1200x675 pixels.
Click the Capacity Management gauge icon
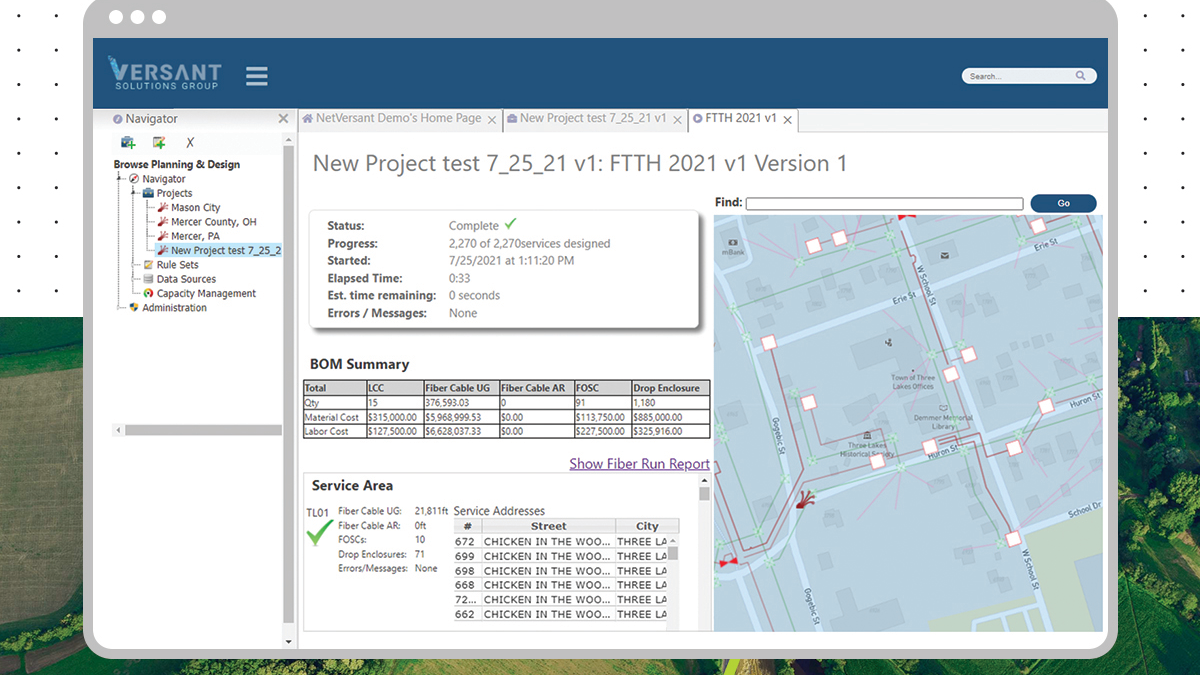(148, 294)
